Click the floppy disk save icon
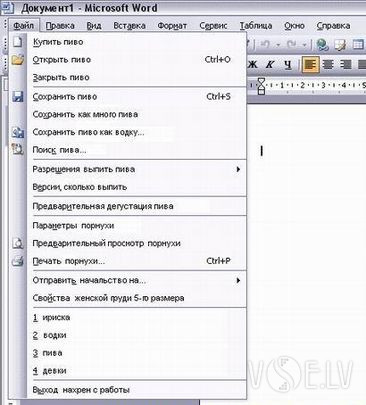This screenshot has width=366, height=405. point(17,97)
